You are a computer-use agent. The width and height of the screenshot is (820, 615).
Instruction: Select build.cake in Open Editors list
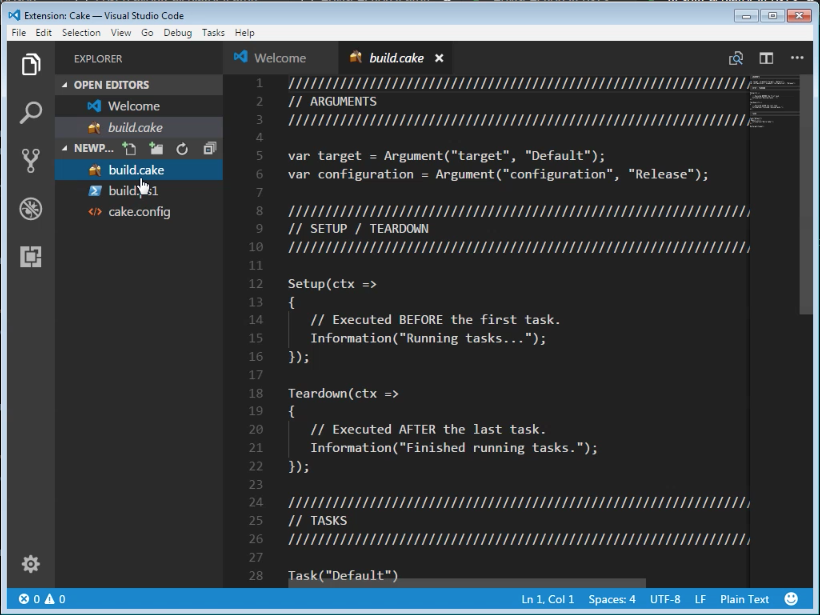(x=139, y=128)
